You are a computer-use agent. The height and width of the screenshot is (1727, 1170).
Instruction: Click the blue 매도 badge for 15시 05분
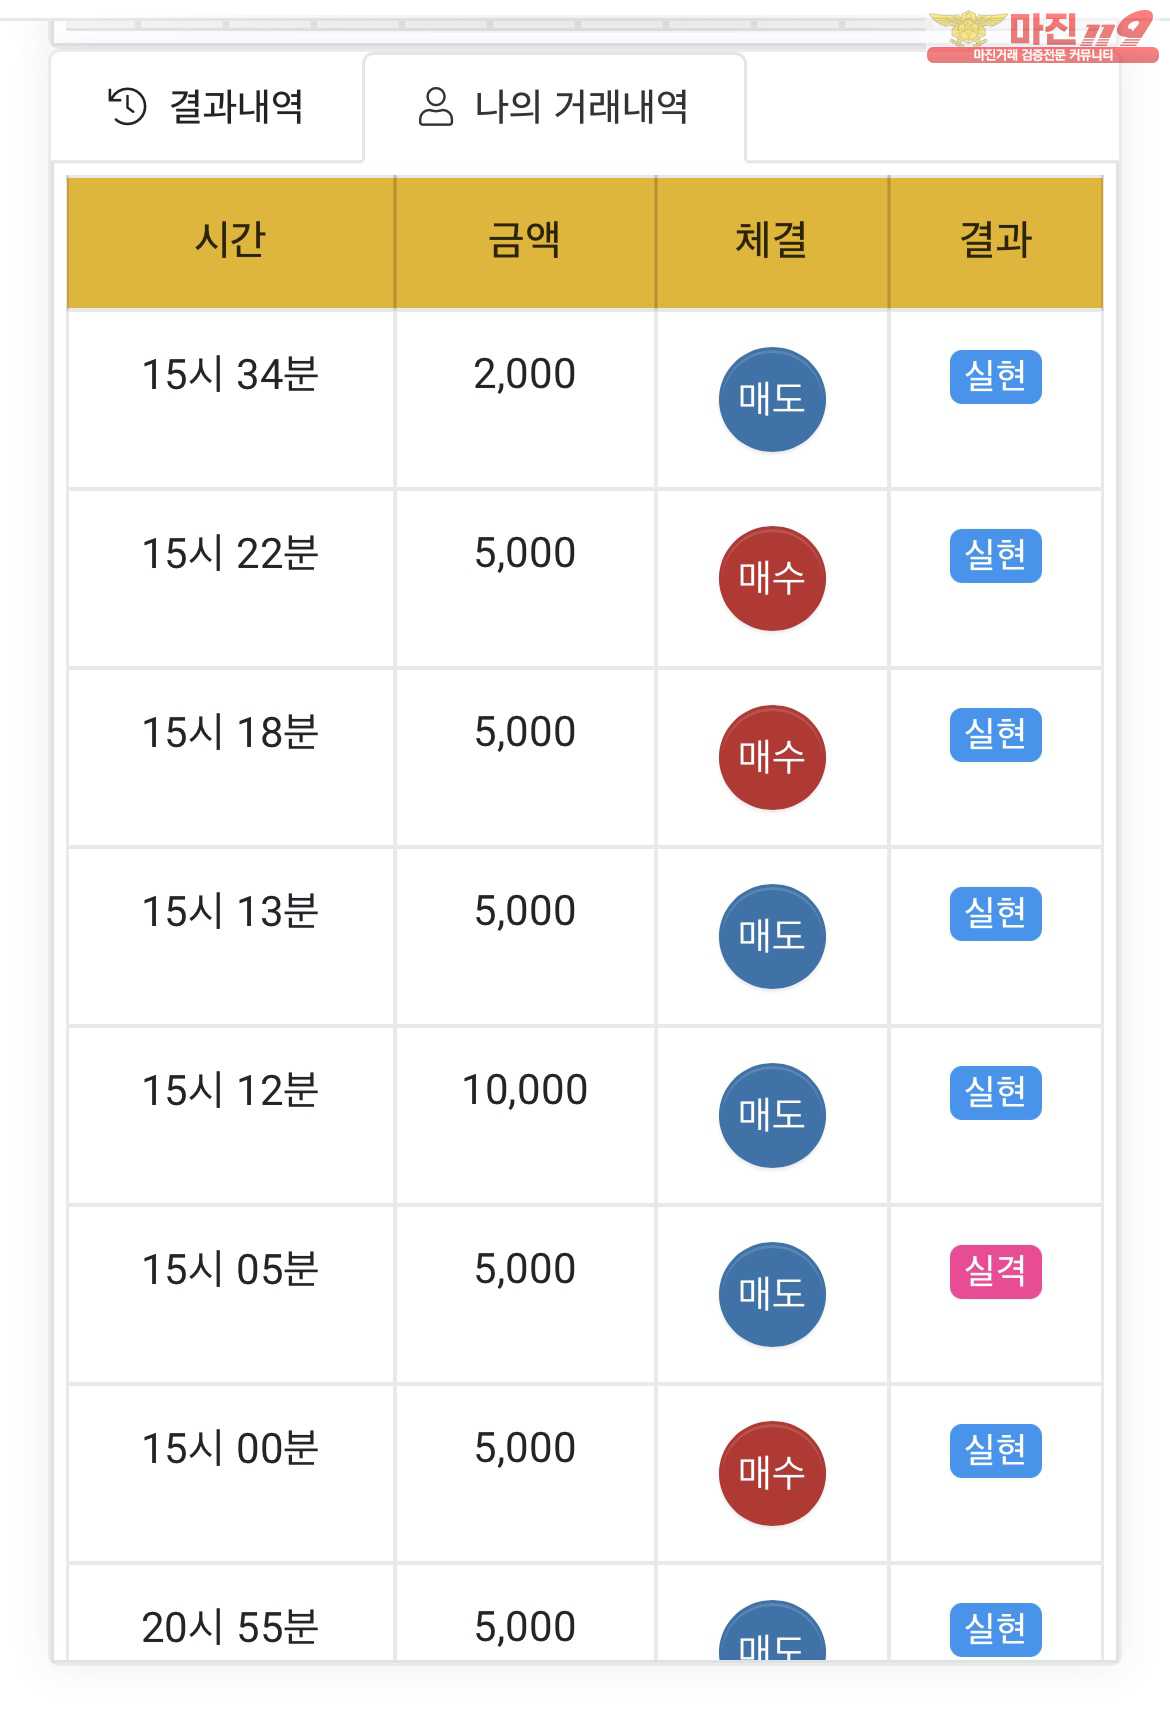pos(772,1294)
